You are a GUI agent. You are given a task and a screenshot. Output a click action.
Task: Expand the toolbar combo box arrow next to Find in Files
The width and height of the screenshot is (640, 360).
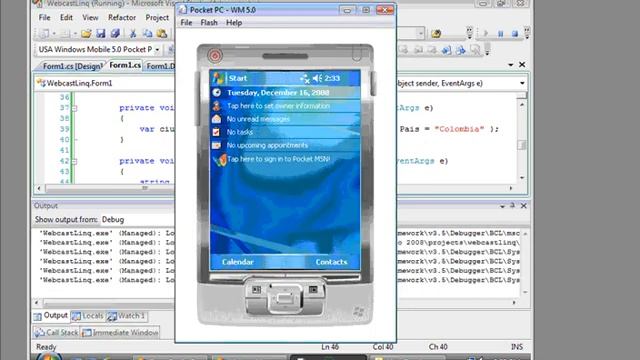click(420, 33)
